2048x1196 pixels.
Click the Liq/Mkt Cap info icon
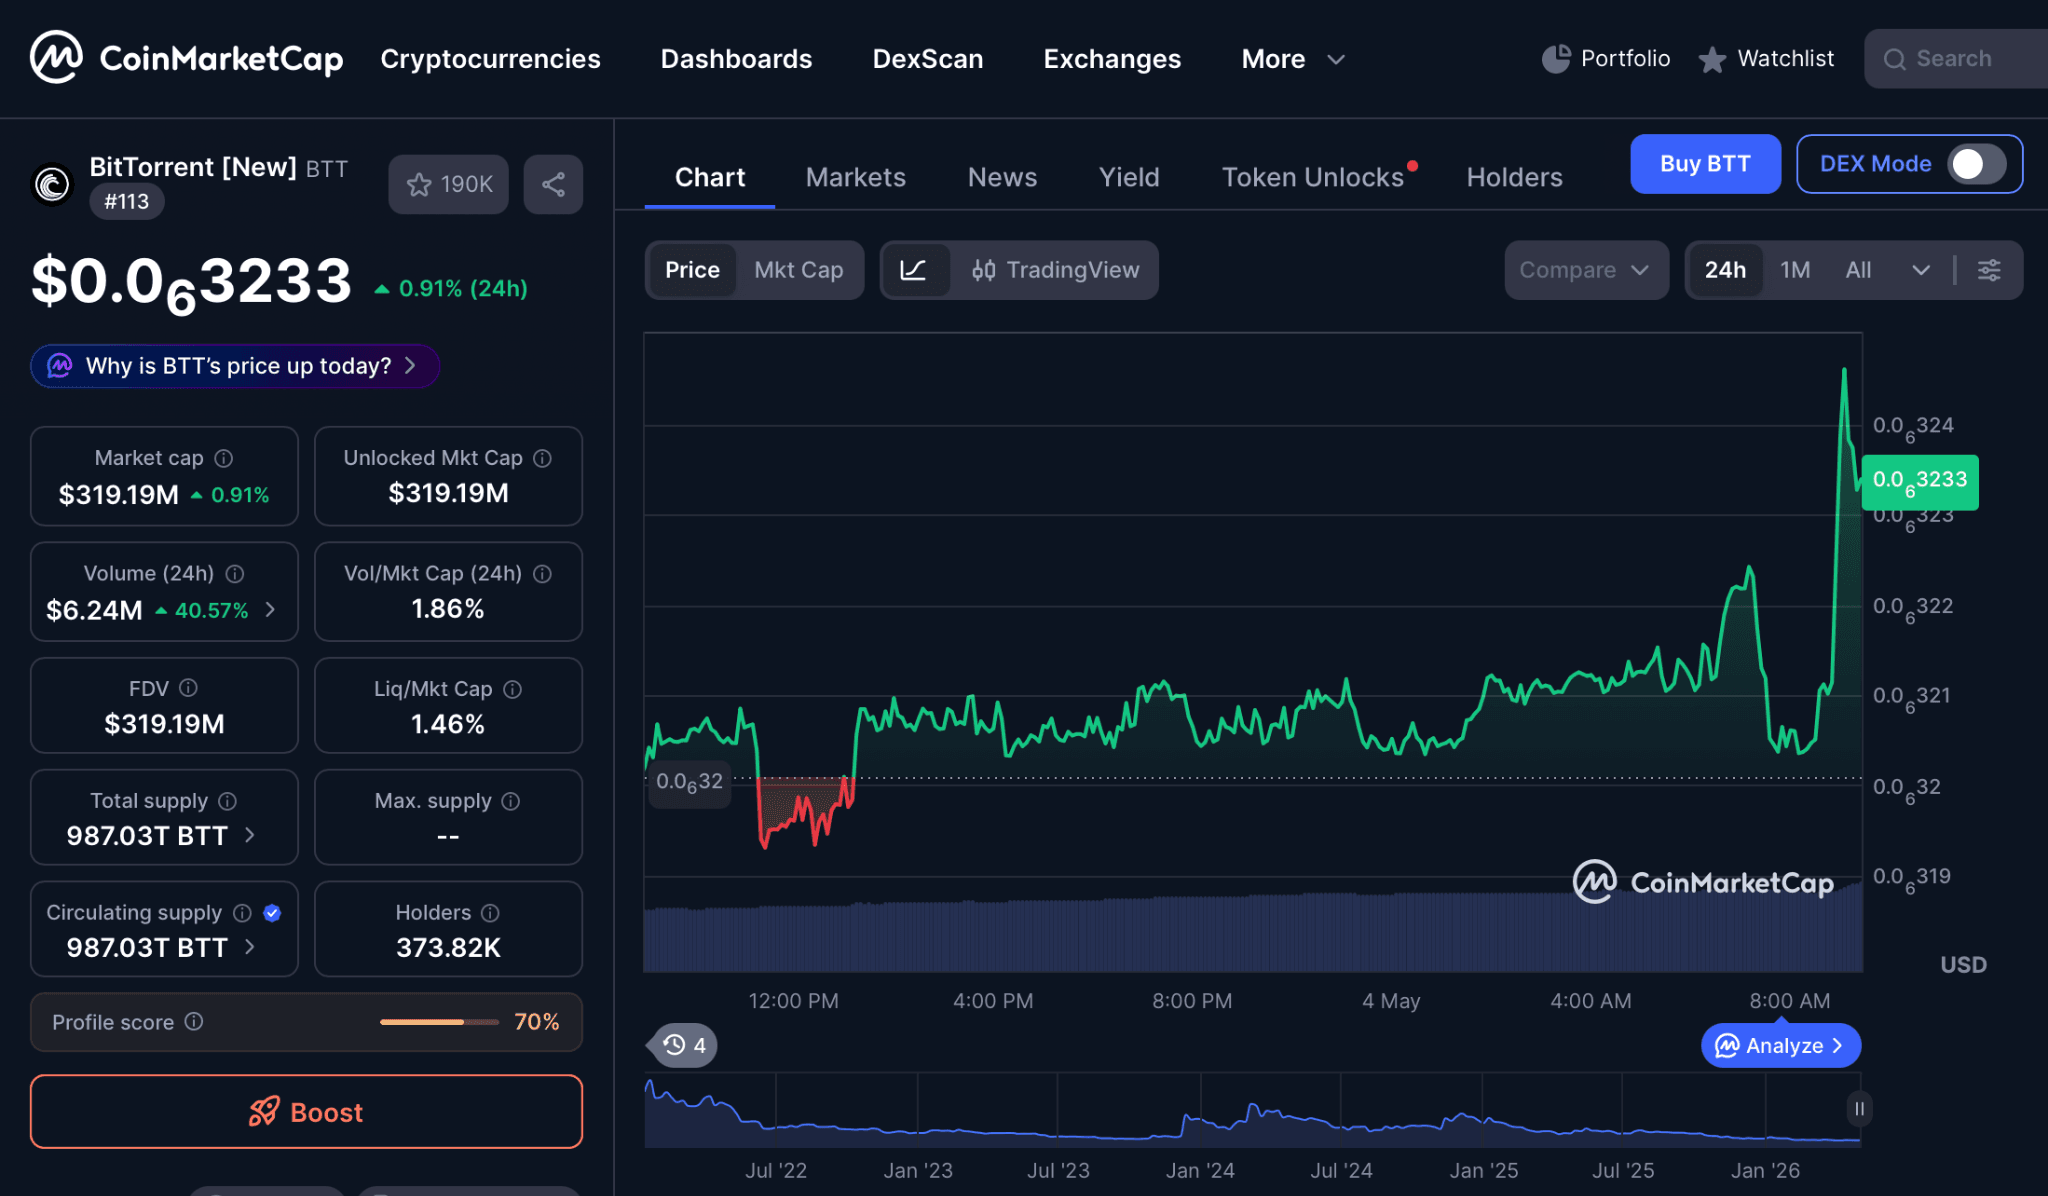click(x=512, y=689)
